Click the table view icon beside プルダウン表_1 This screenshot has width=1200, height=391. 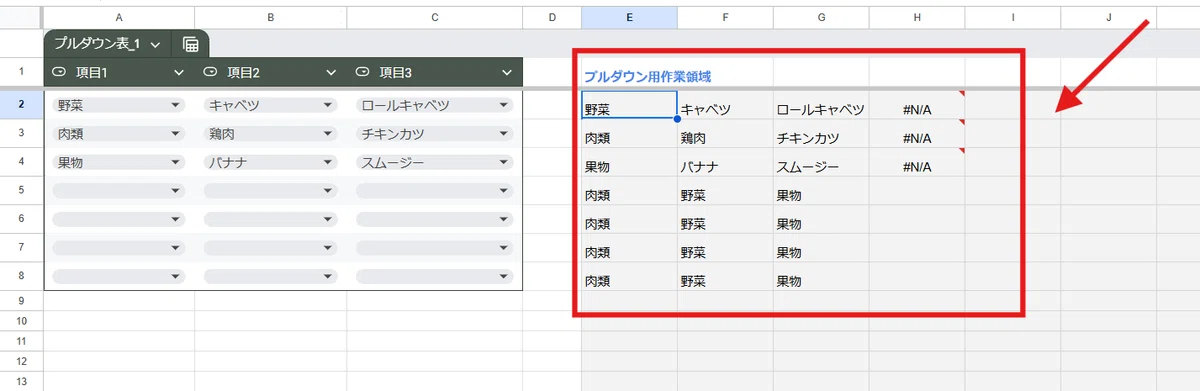pos(190,44)
